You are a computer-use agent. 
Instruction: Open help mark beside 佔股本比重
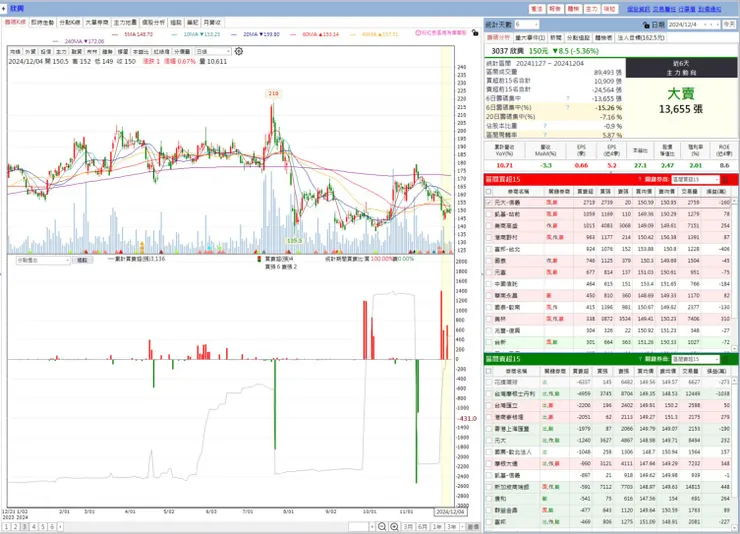point(545,126)
